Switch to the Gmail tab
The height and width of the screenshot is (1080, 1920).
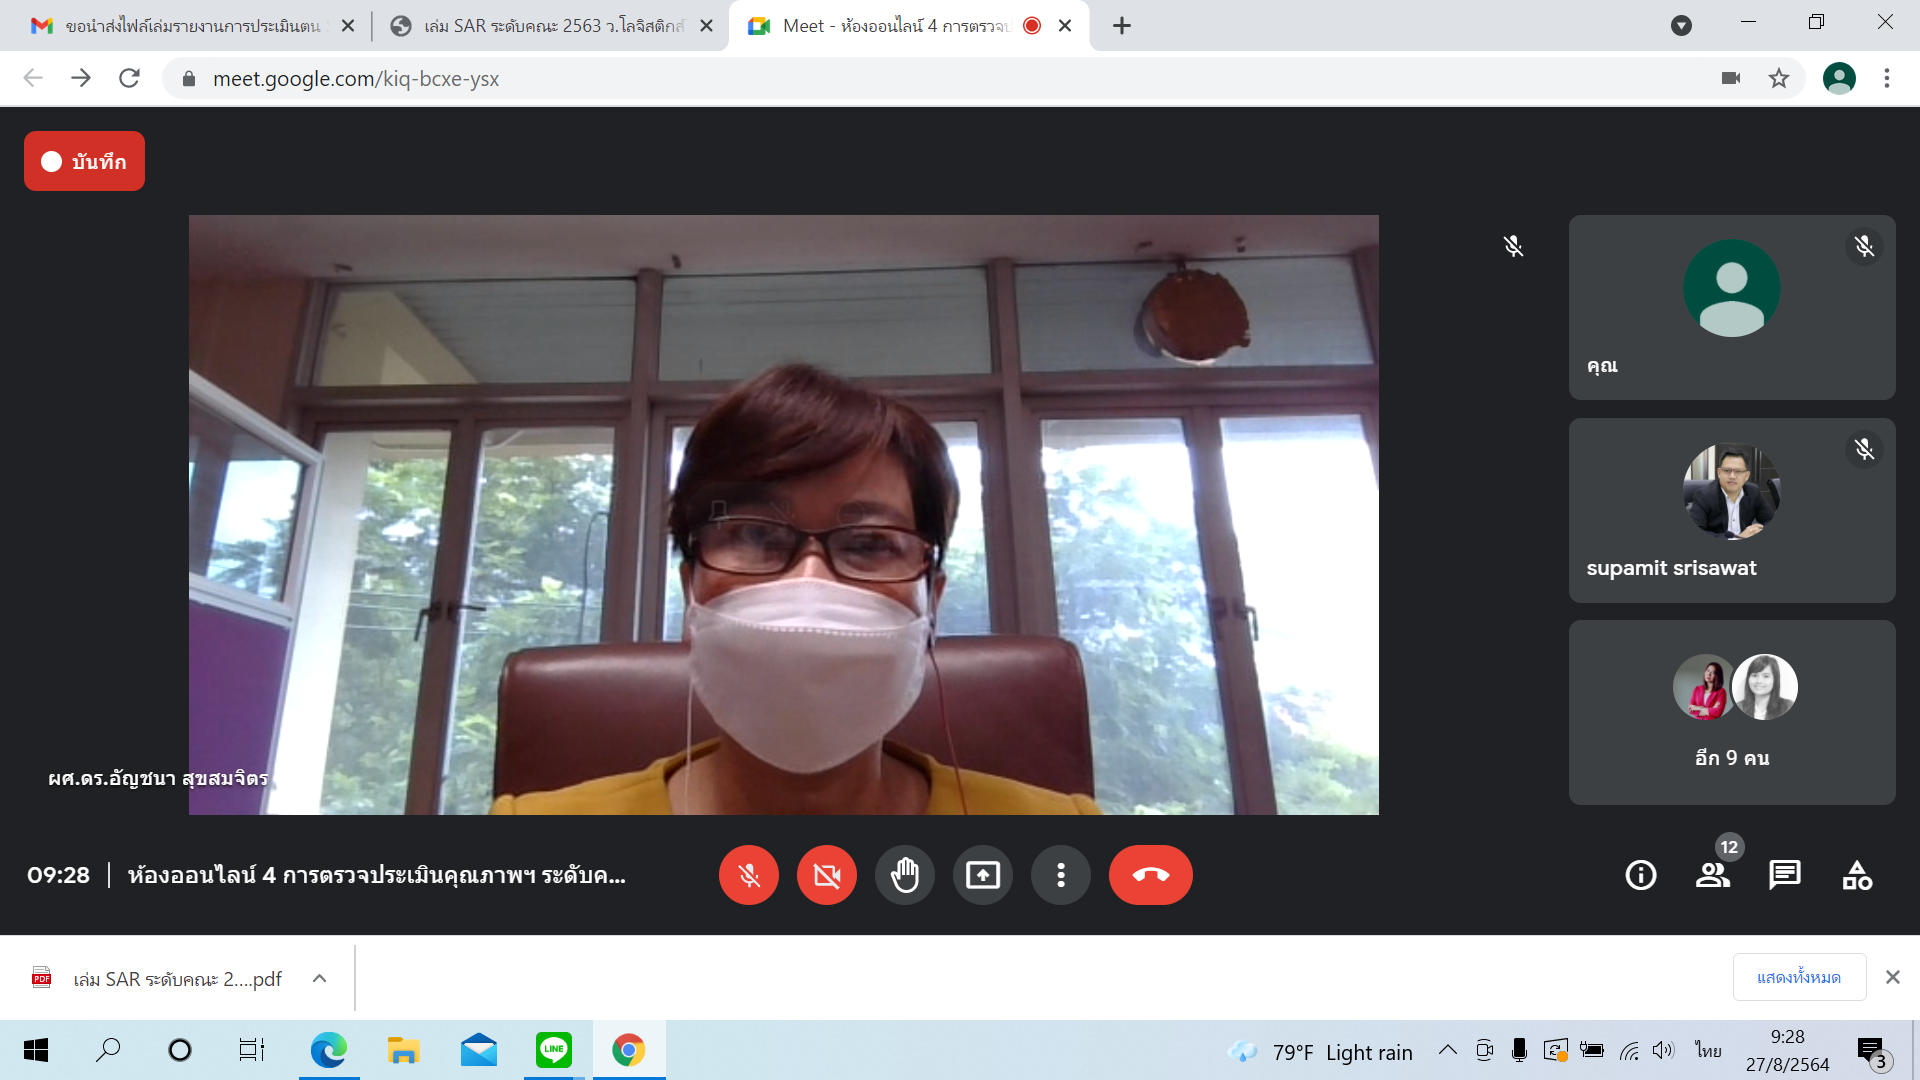tap(190, 26)
